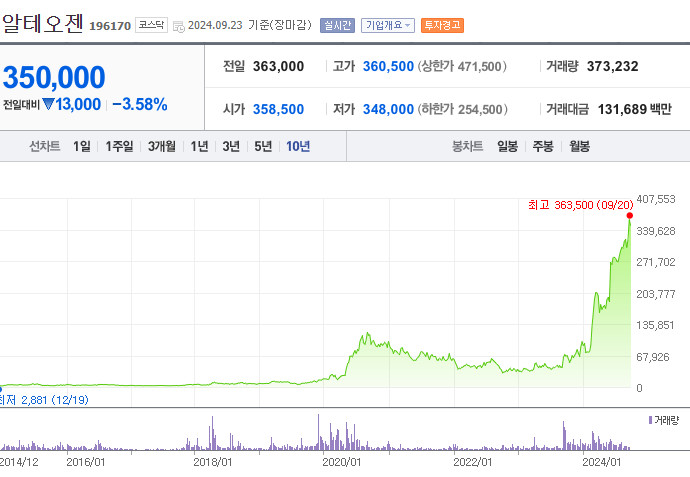
Task: Click the 알테오젠 stock name
Action: coord(43,23)
